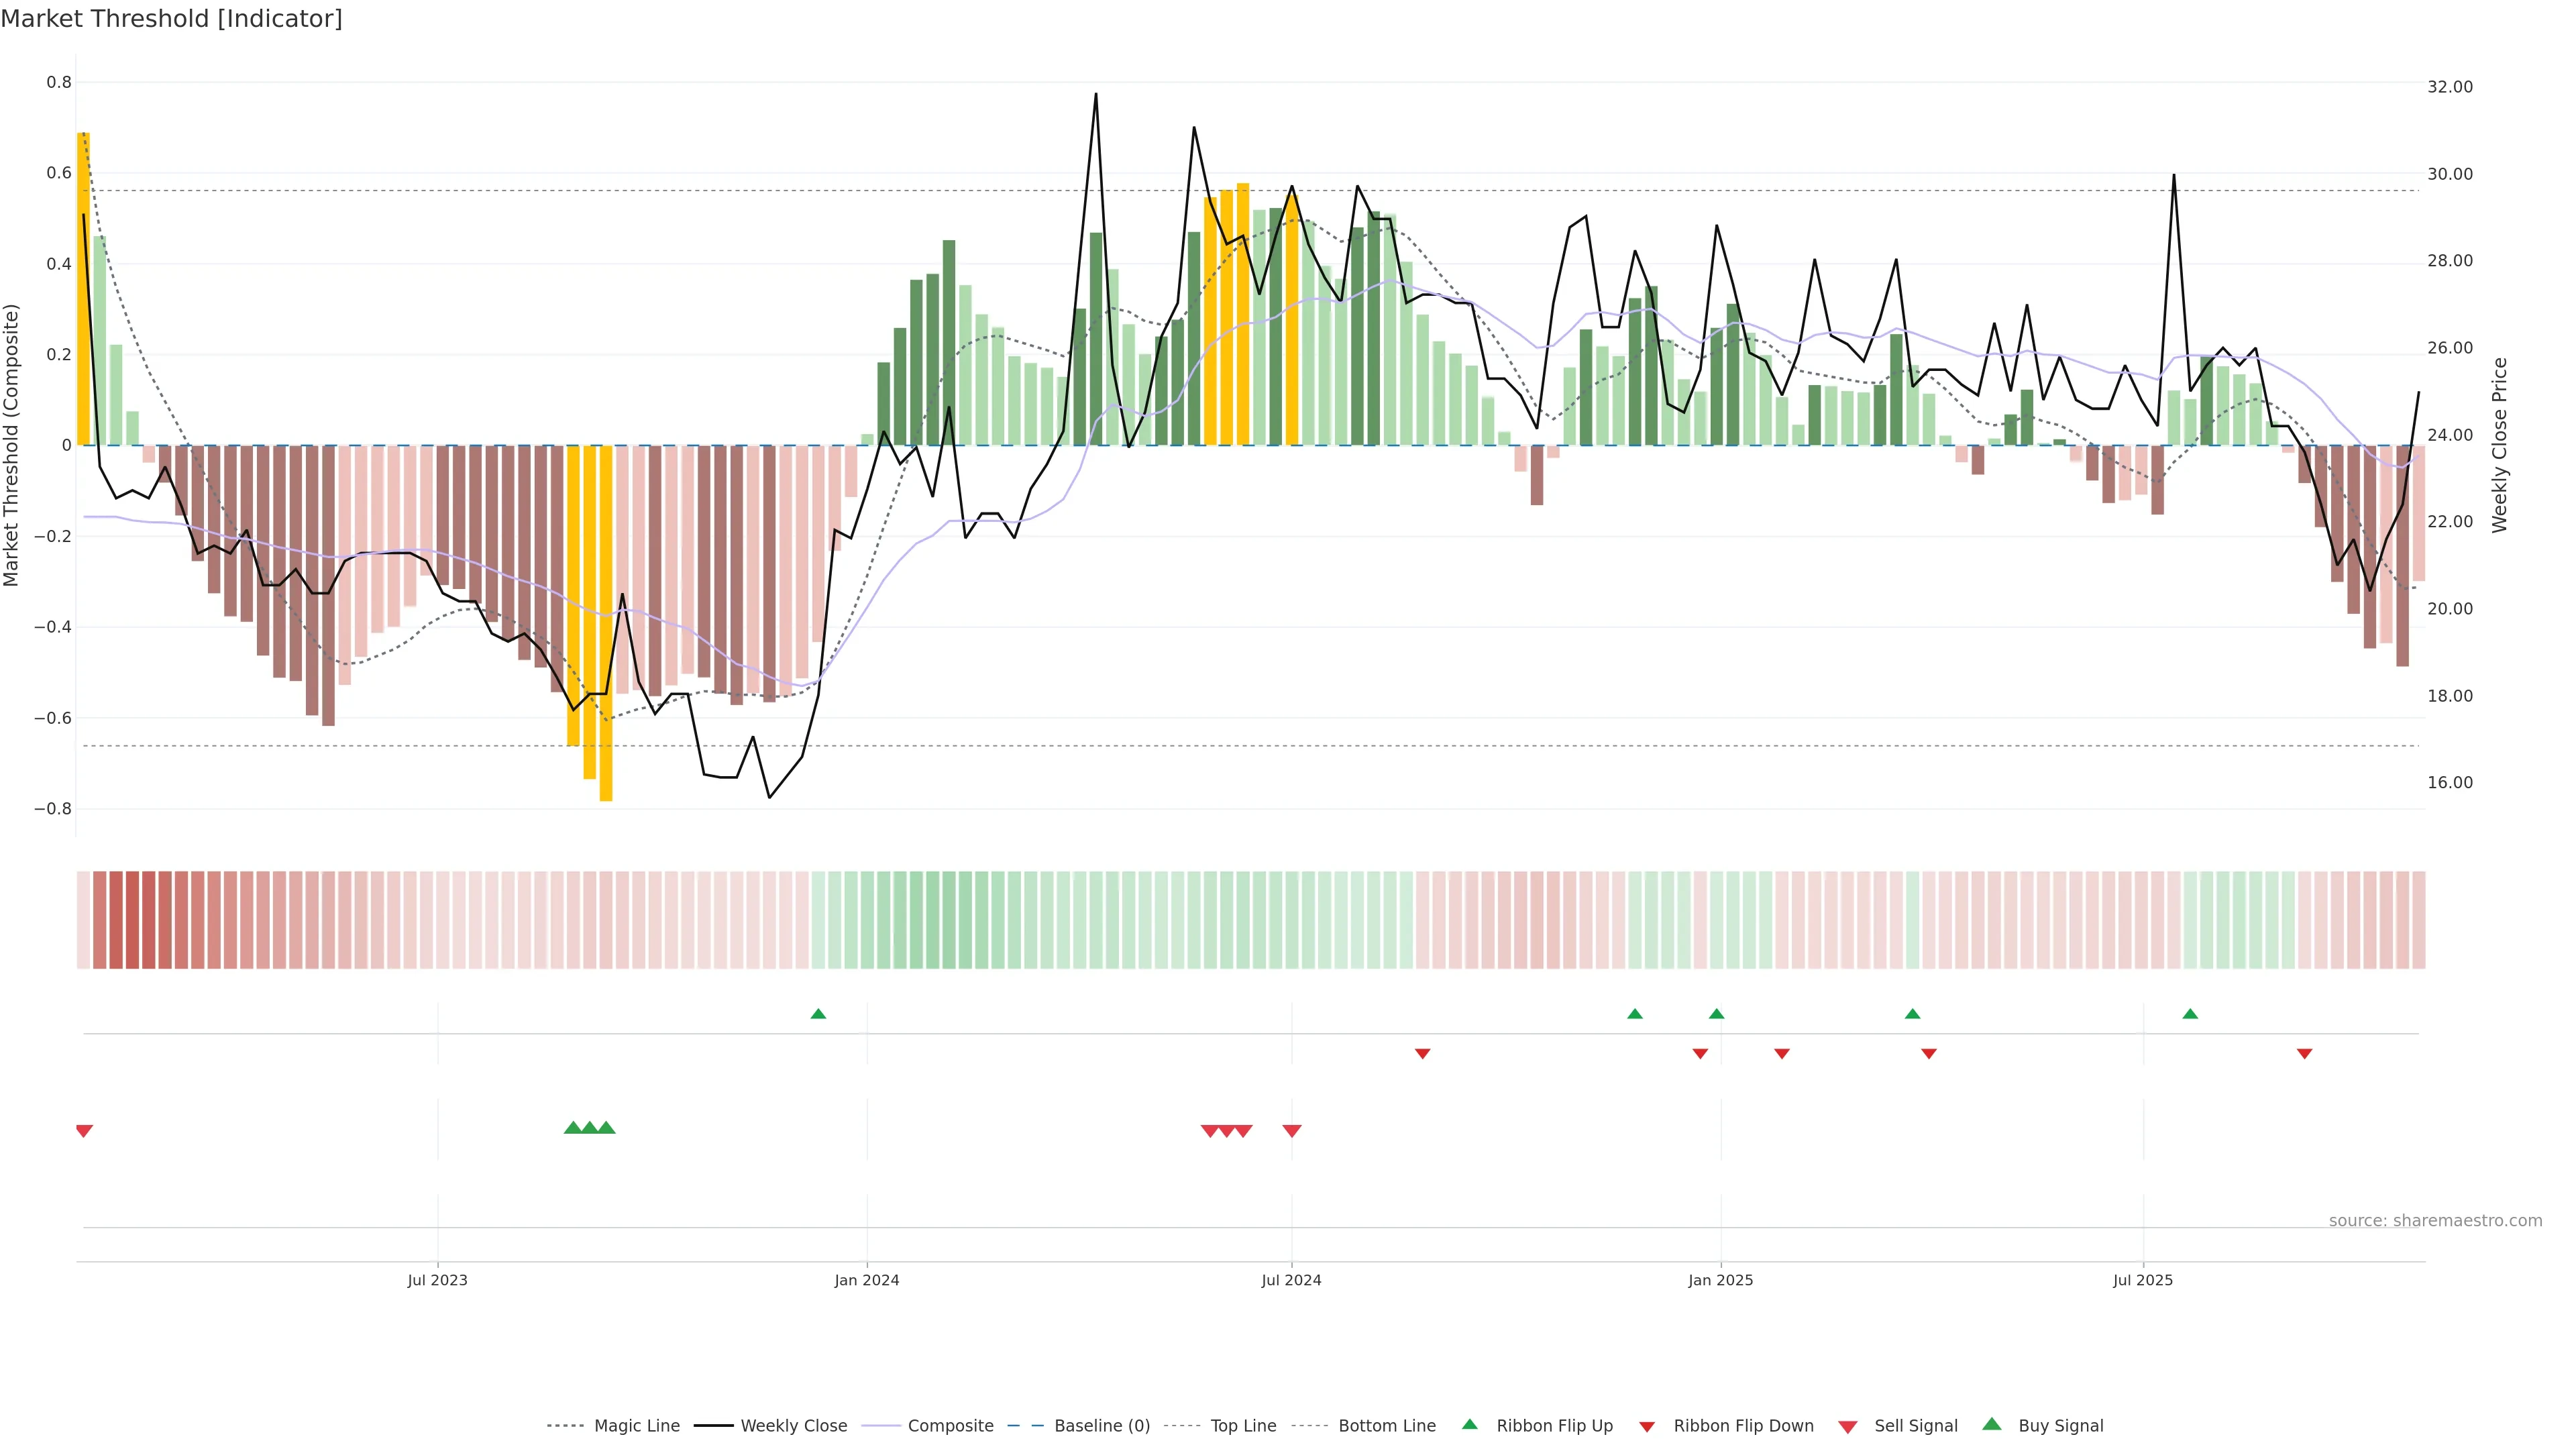2576x1449 pixels.
Task: Click the ribbon flip up marker after Jul 2025
Action: point(2190,1014)
